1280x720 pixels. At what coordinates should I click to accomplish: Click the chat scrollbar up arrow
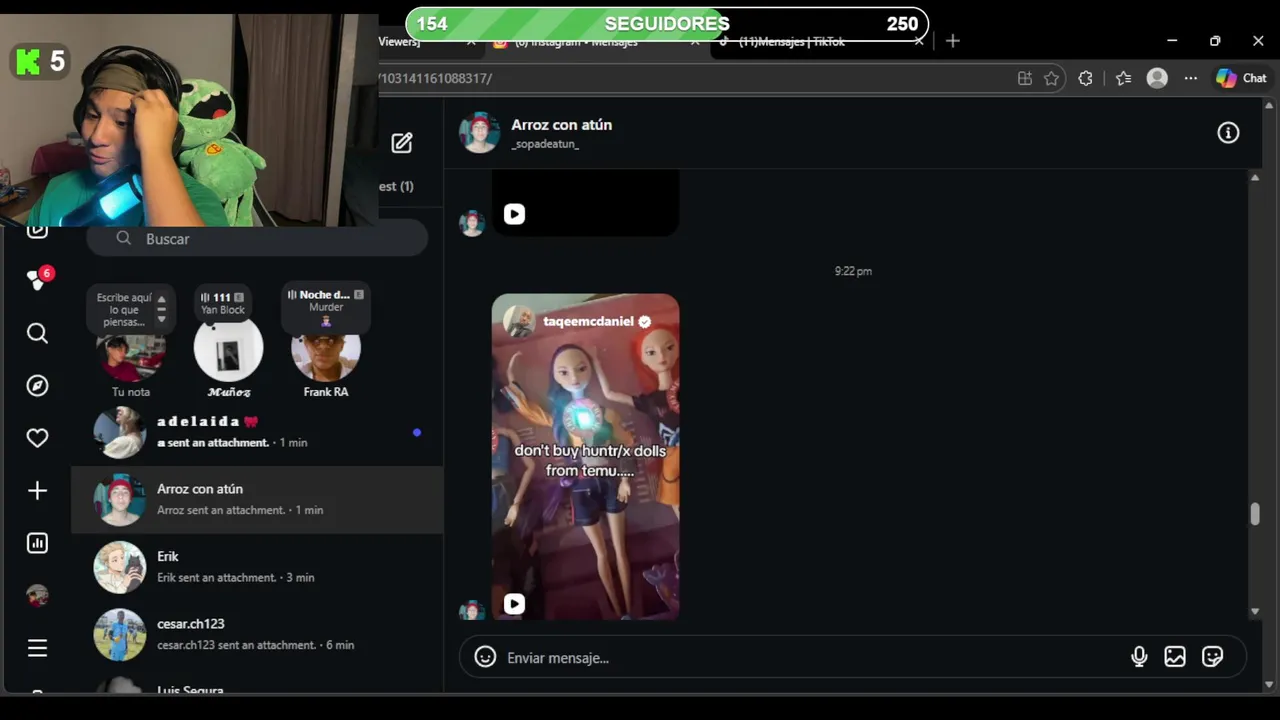point(1255,177)
